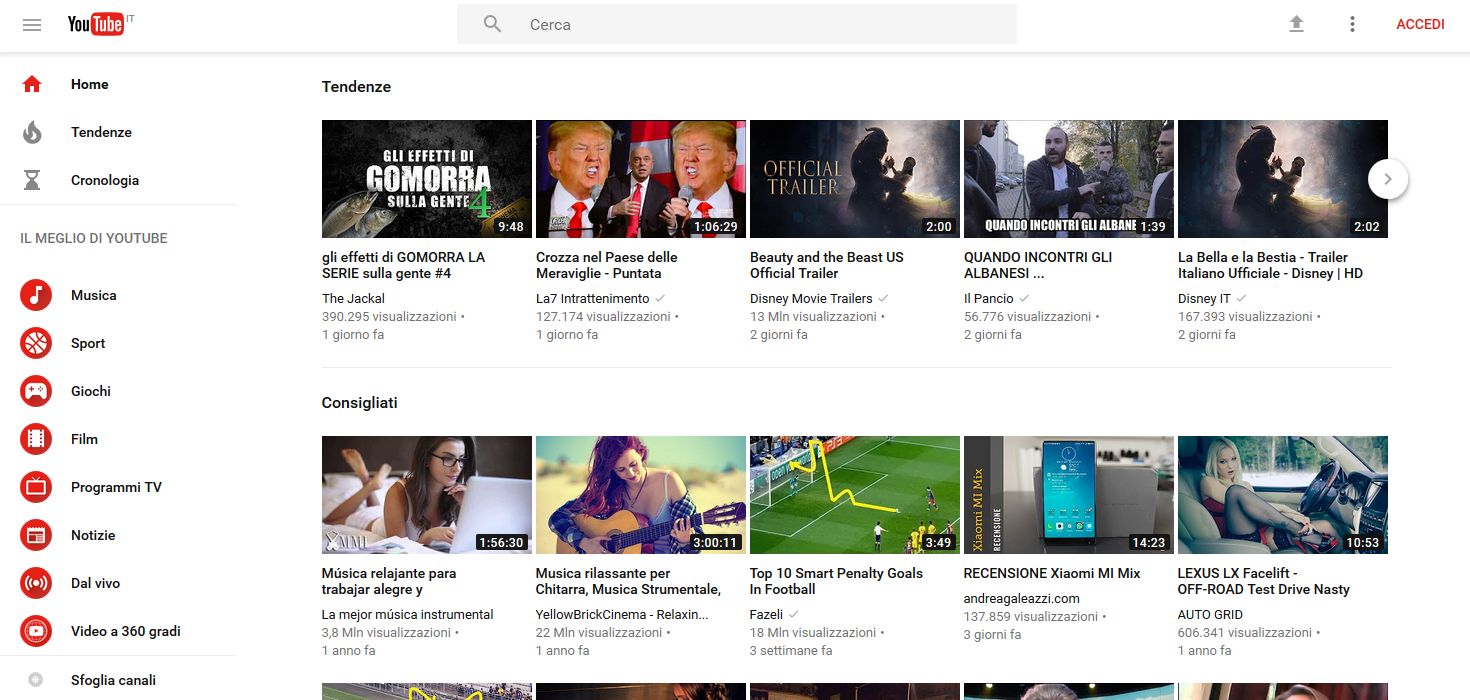Open Xiaomi MI Mix review thumbnail
The image size is (1470, 700).
pyautogui.click(x=1069, y=495)
